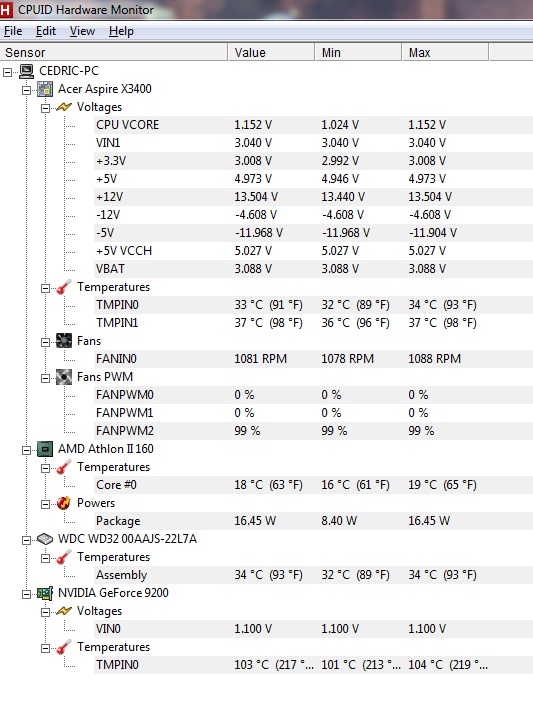Click the Value column header
533x701 pixels.
[271, 52]
